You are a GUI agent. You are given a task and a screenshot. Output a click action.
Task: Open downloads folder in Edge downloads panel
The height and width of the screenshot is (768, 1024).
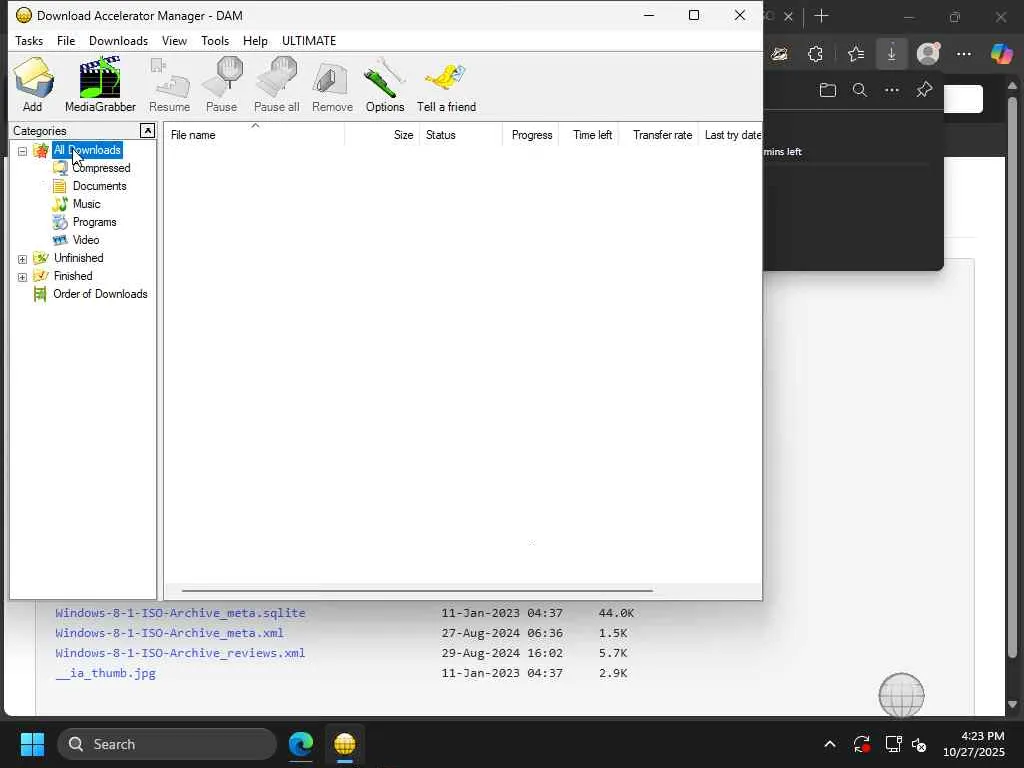[827, 90]
